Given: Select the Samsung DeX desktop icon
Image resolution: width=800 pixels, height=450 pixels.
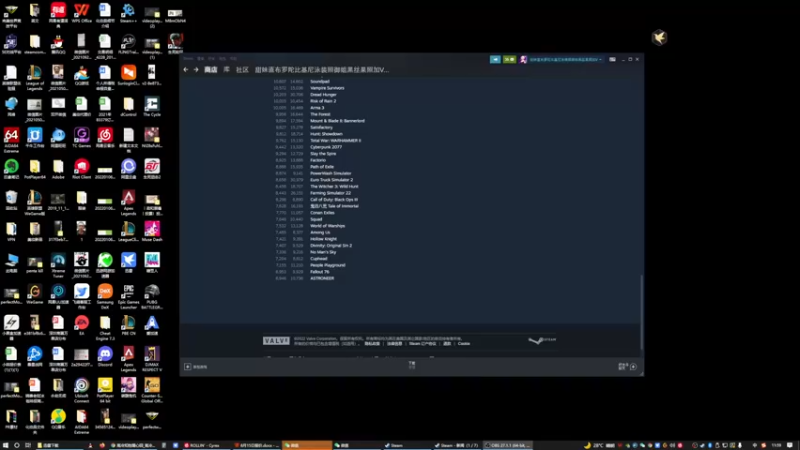Looking at the screenshot, I should click(105, 296).
